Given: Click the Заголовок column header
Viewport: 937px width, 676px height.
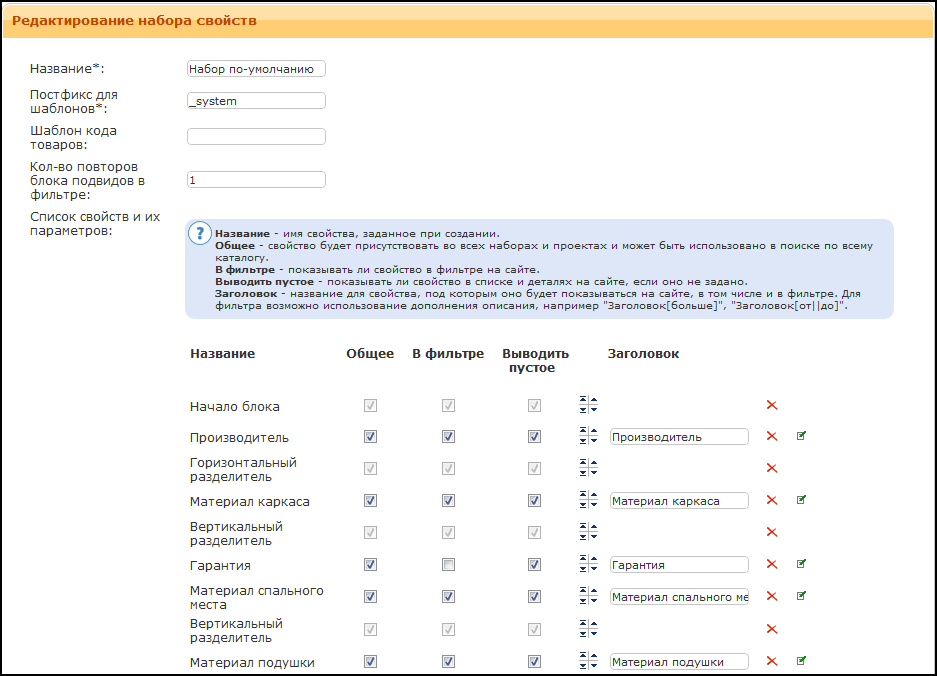Looking at the screenshot, I should [x=644, y=354].
